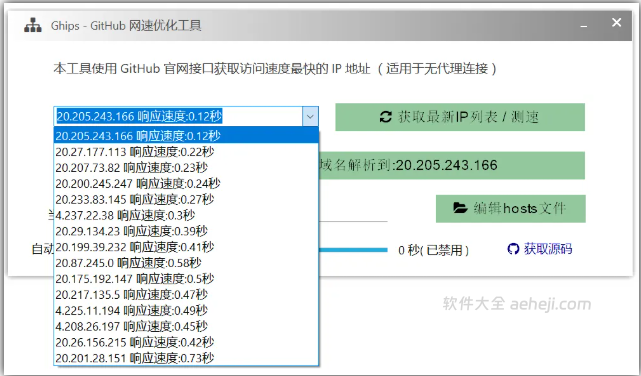Click the Ghips network icon in title bar
This screenshot has width=641, height=376.
pyautogui.click(x=33, y=25)
